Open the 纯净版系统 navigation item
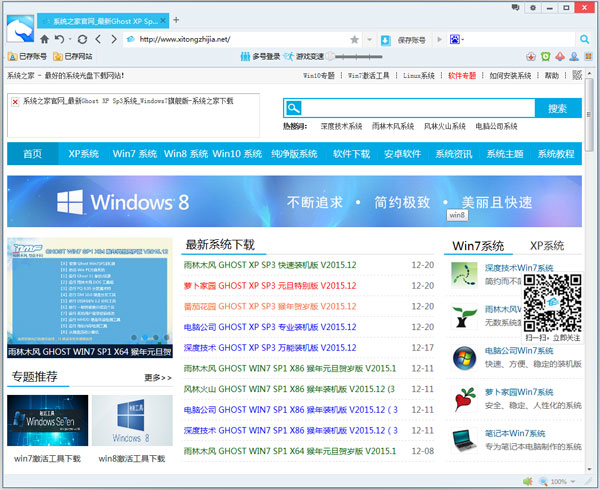 click(x=294, y=154)
